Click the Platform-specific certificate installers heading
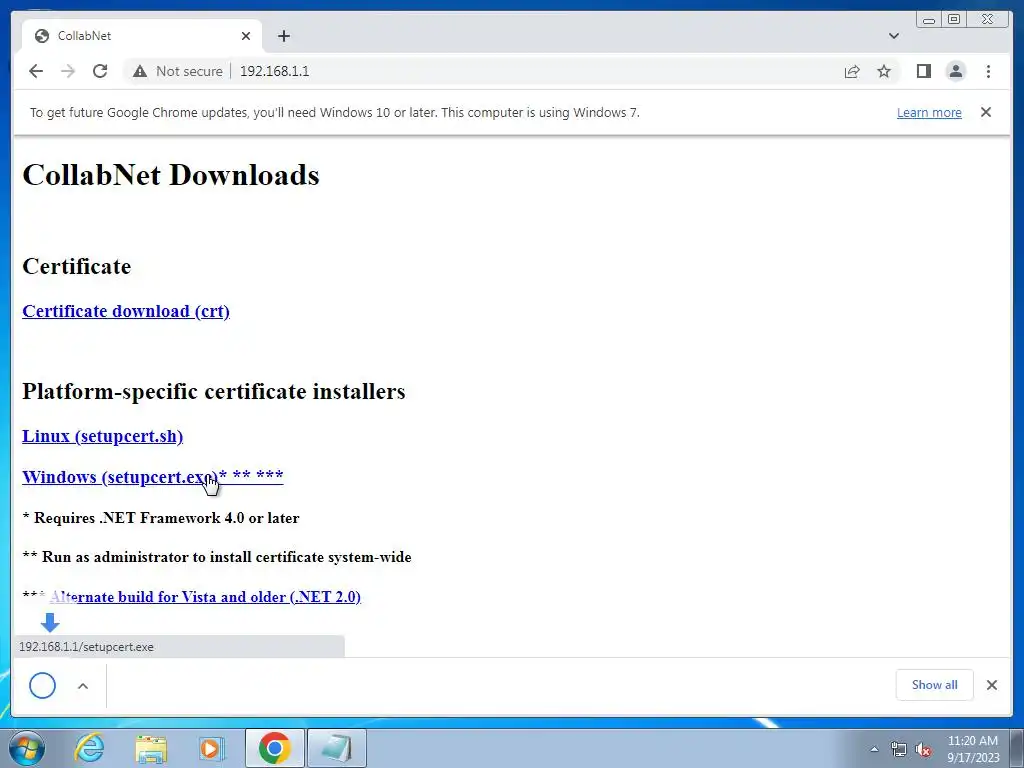Viewport: 1024px width, 768px height. tap(214, 391)
